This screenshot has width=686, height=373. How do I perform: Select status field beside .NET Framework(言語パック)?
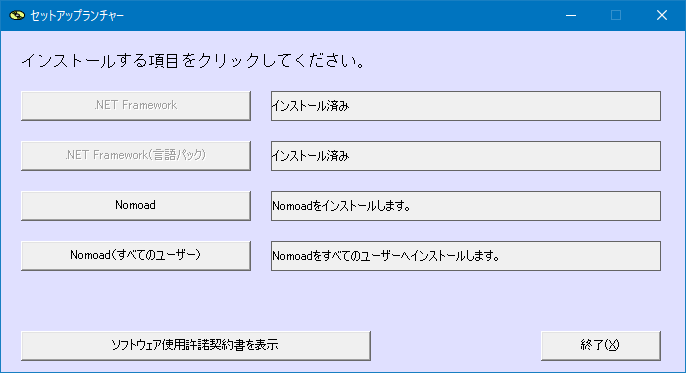tap(466, 156)
